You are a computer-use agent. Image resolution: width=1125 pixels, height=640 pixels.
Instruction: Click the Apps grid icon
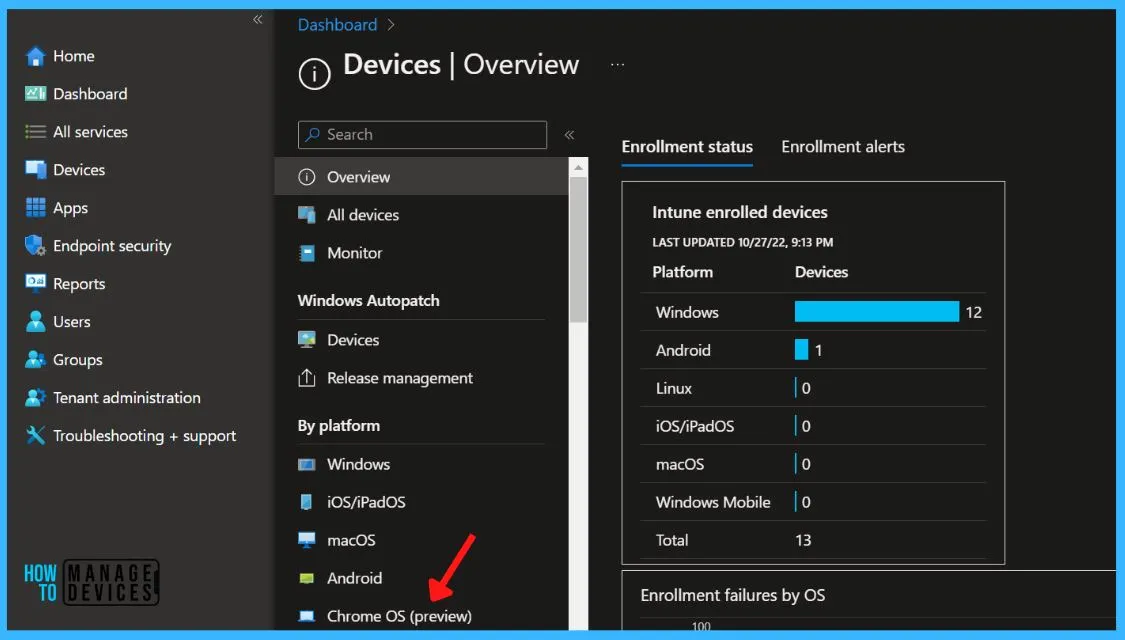[35, 208]
